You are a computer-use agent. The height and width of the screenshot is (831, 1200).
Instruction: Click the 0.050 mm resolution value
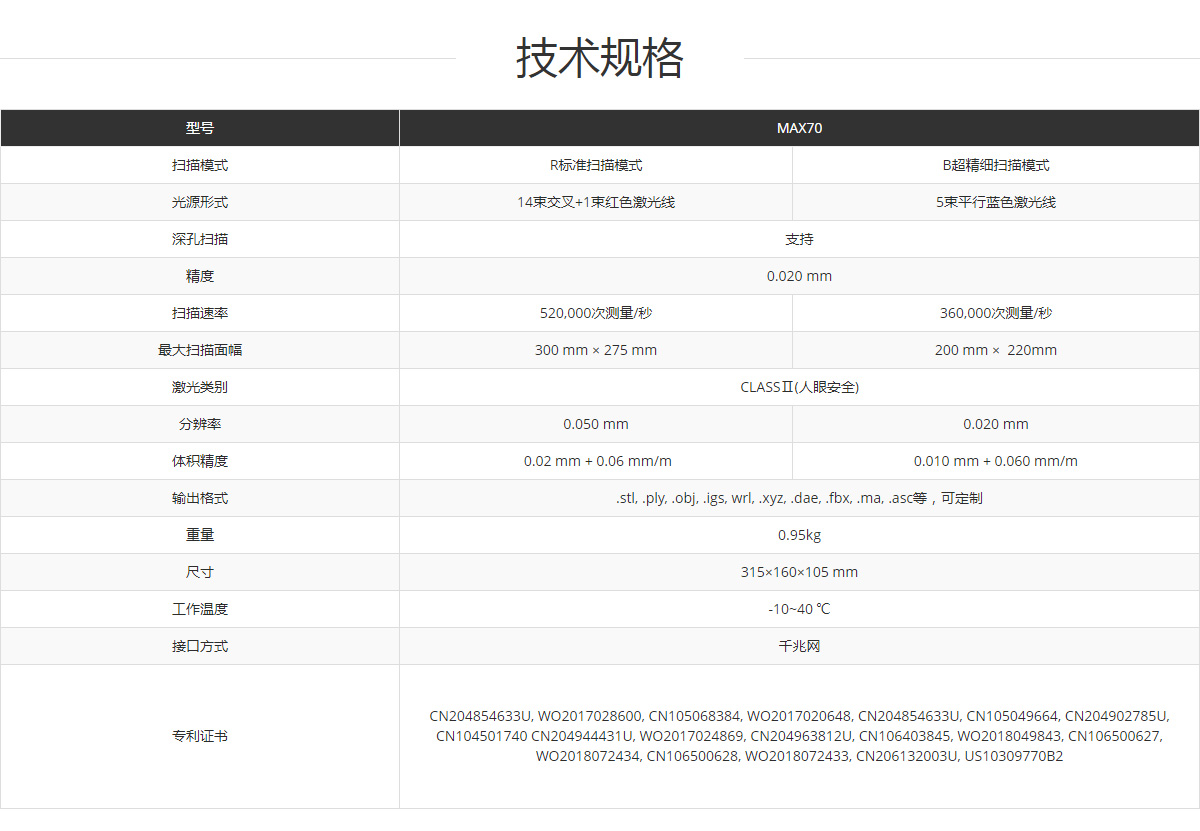[x=596, y=424]
